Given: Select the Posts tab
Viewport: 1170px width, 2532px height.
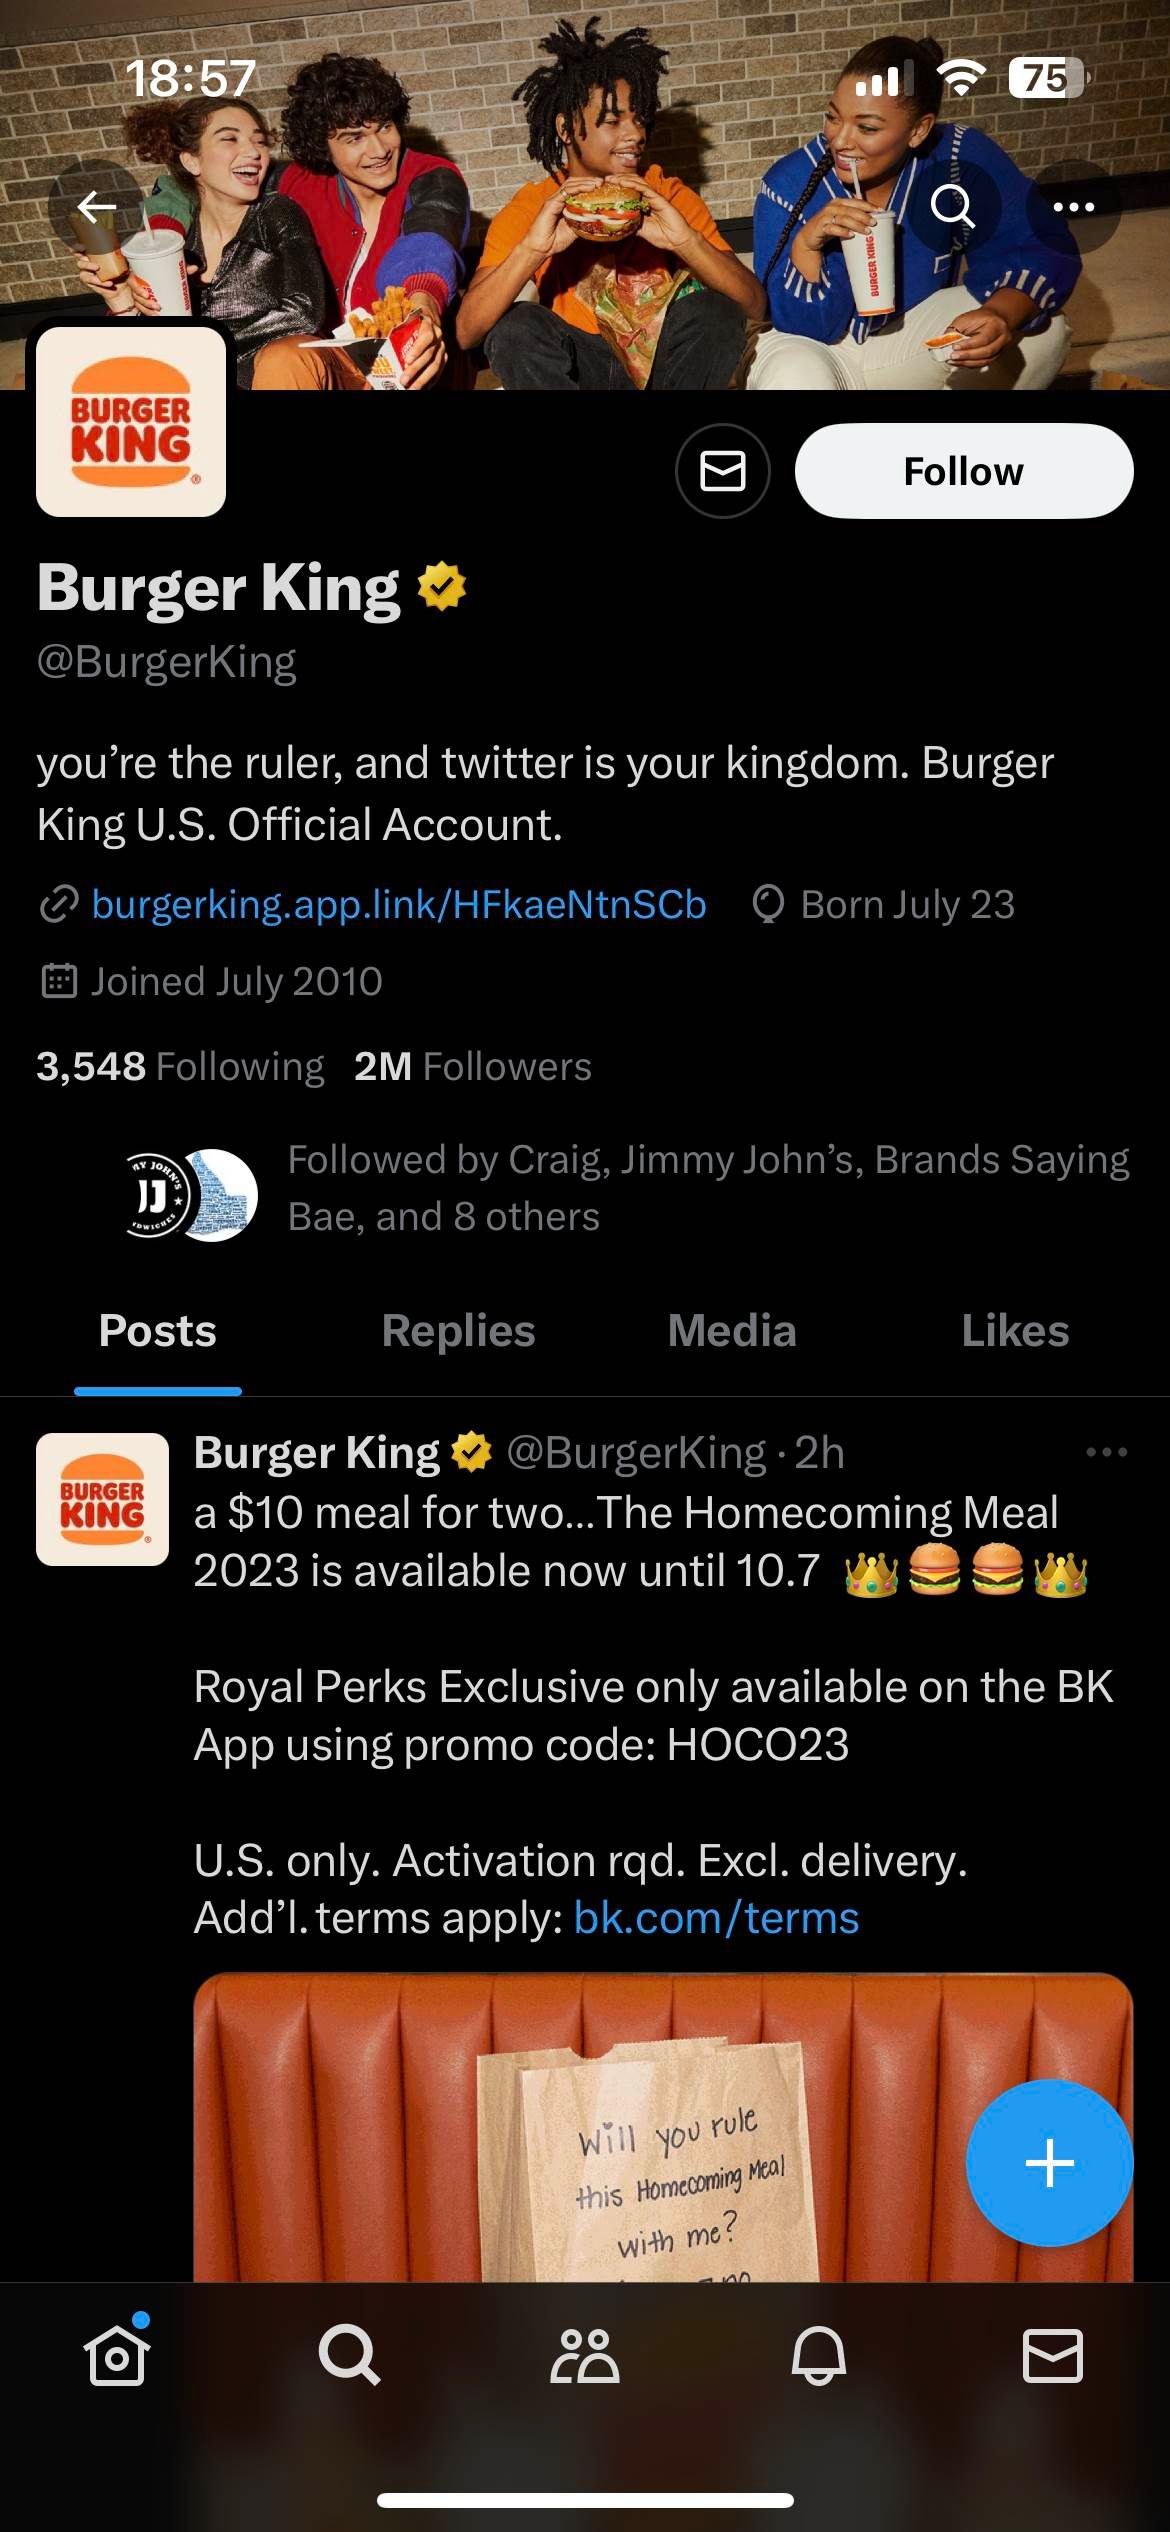Looking at the screenshot, I should click(x=158, y=1331).
